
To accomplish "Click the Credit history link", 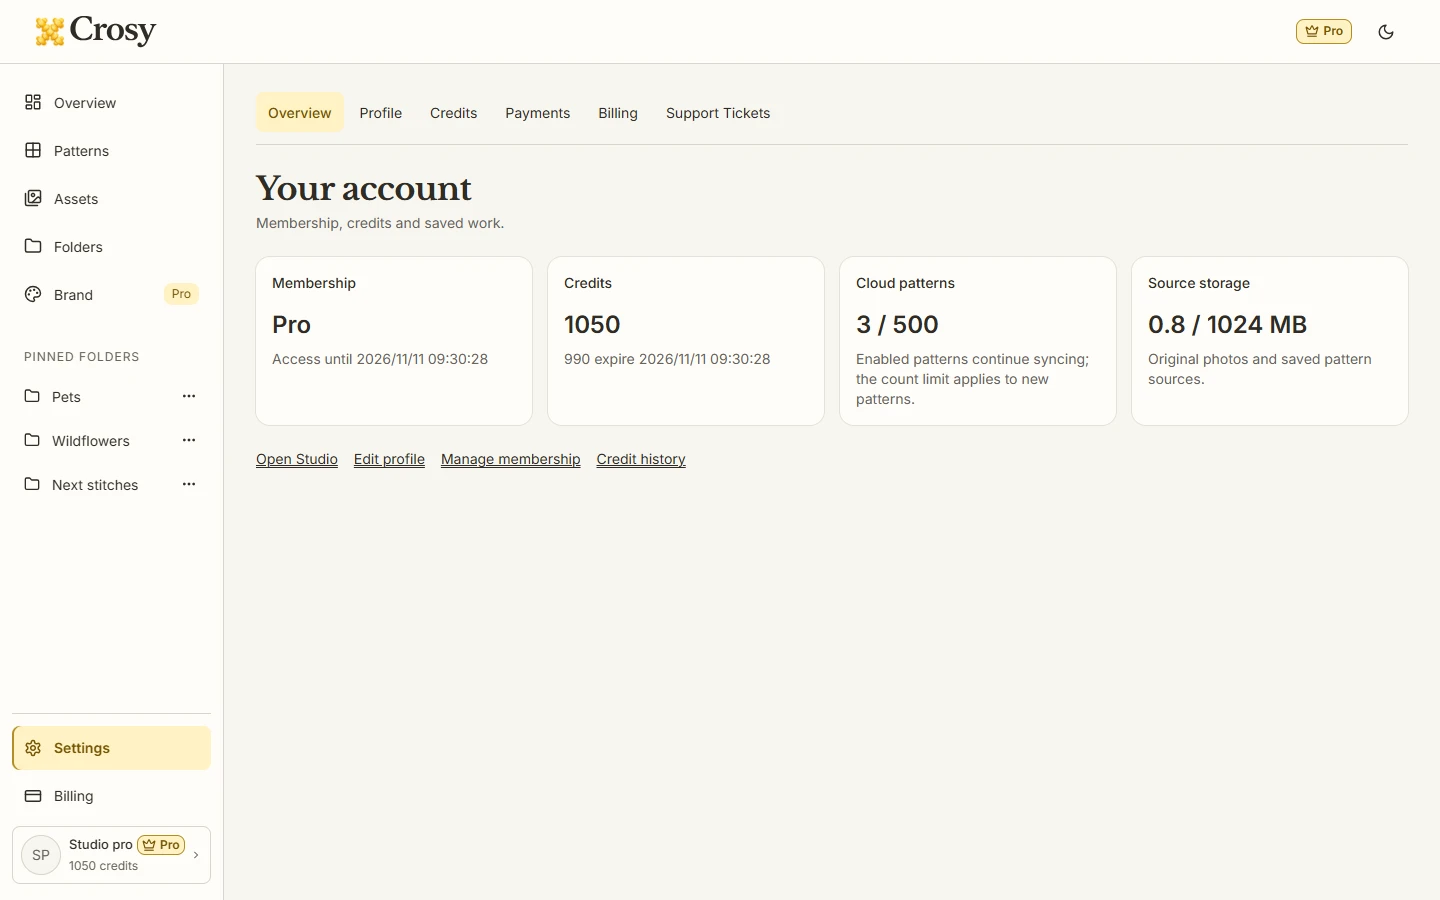I will (641, 459).
